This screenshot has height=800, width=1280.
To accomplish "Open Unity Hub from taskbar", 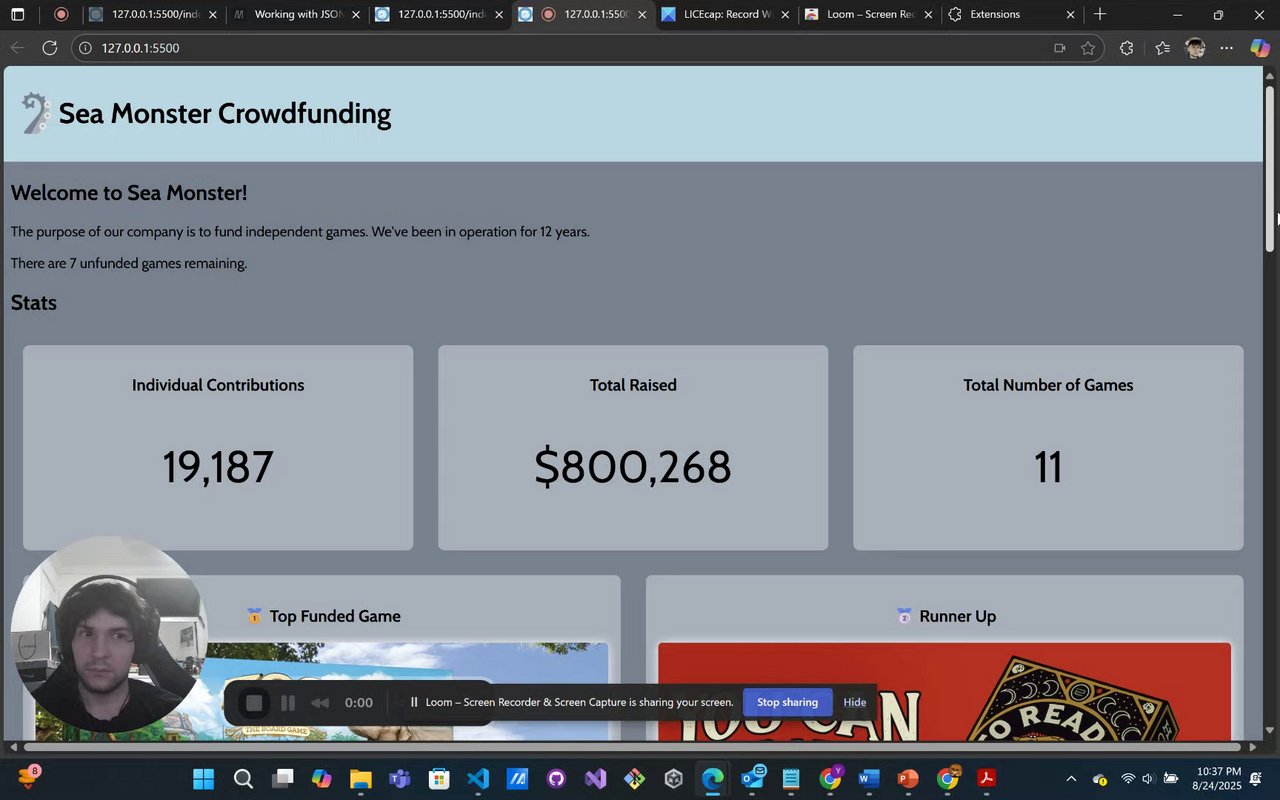I will [x=674, y=779].
